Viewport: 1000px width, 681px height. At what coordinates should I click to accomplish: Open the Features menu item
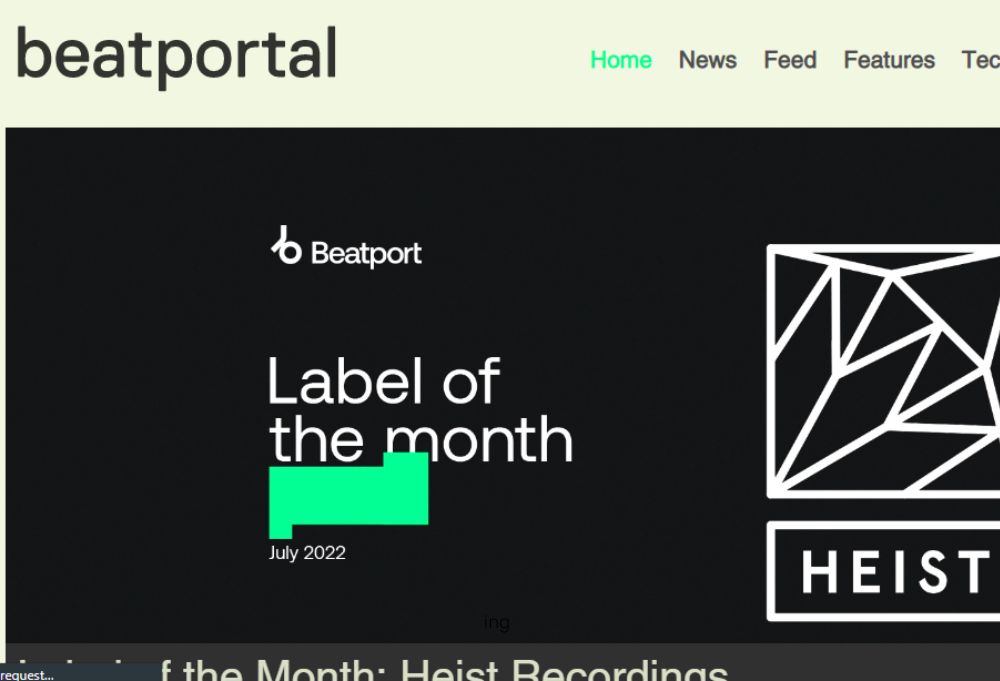(x=889, y=60)
